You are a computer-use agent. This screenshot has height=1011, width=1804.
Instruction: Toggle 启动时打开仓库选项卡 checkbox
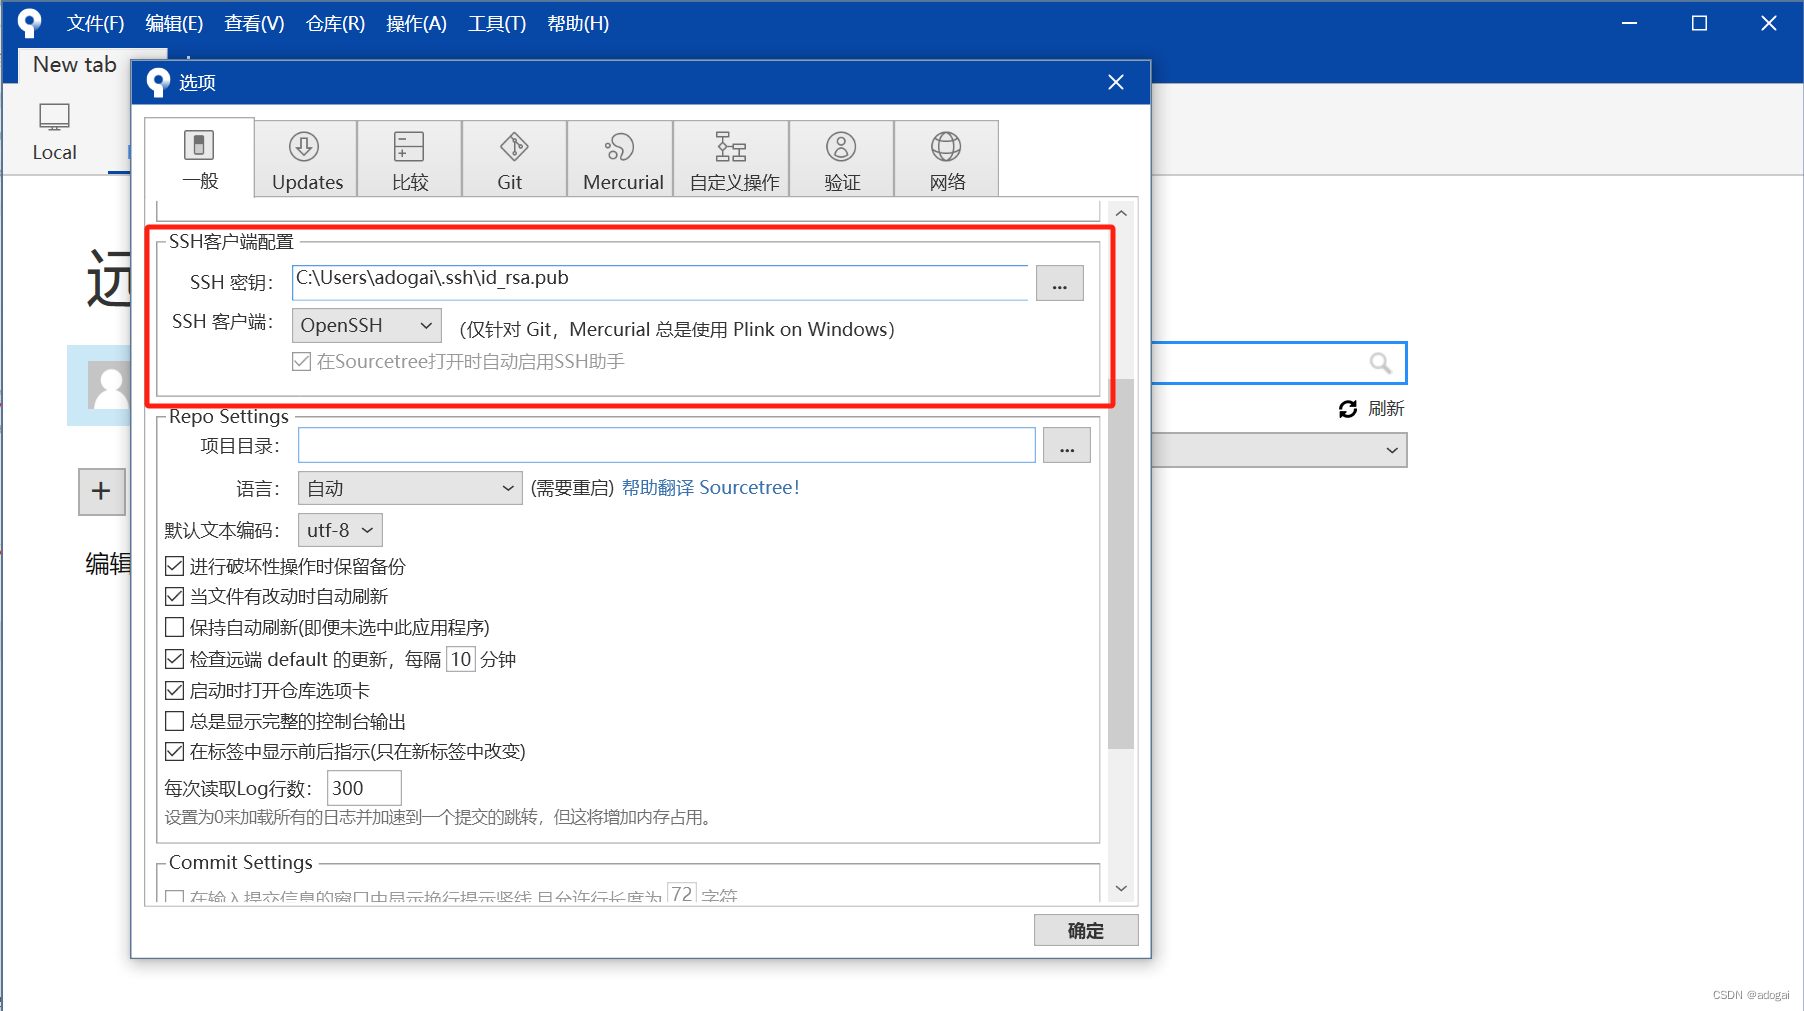tap(174, 690)
